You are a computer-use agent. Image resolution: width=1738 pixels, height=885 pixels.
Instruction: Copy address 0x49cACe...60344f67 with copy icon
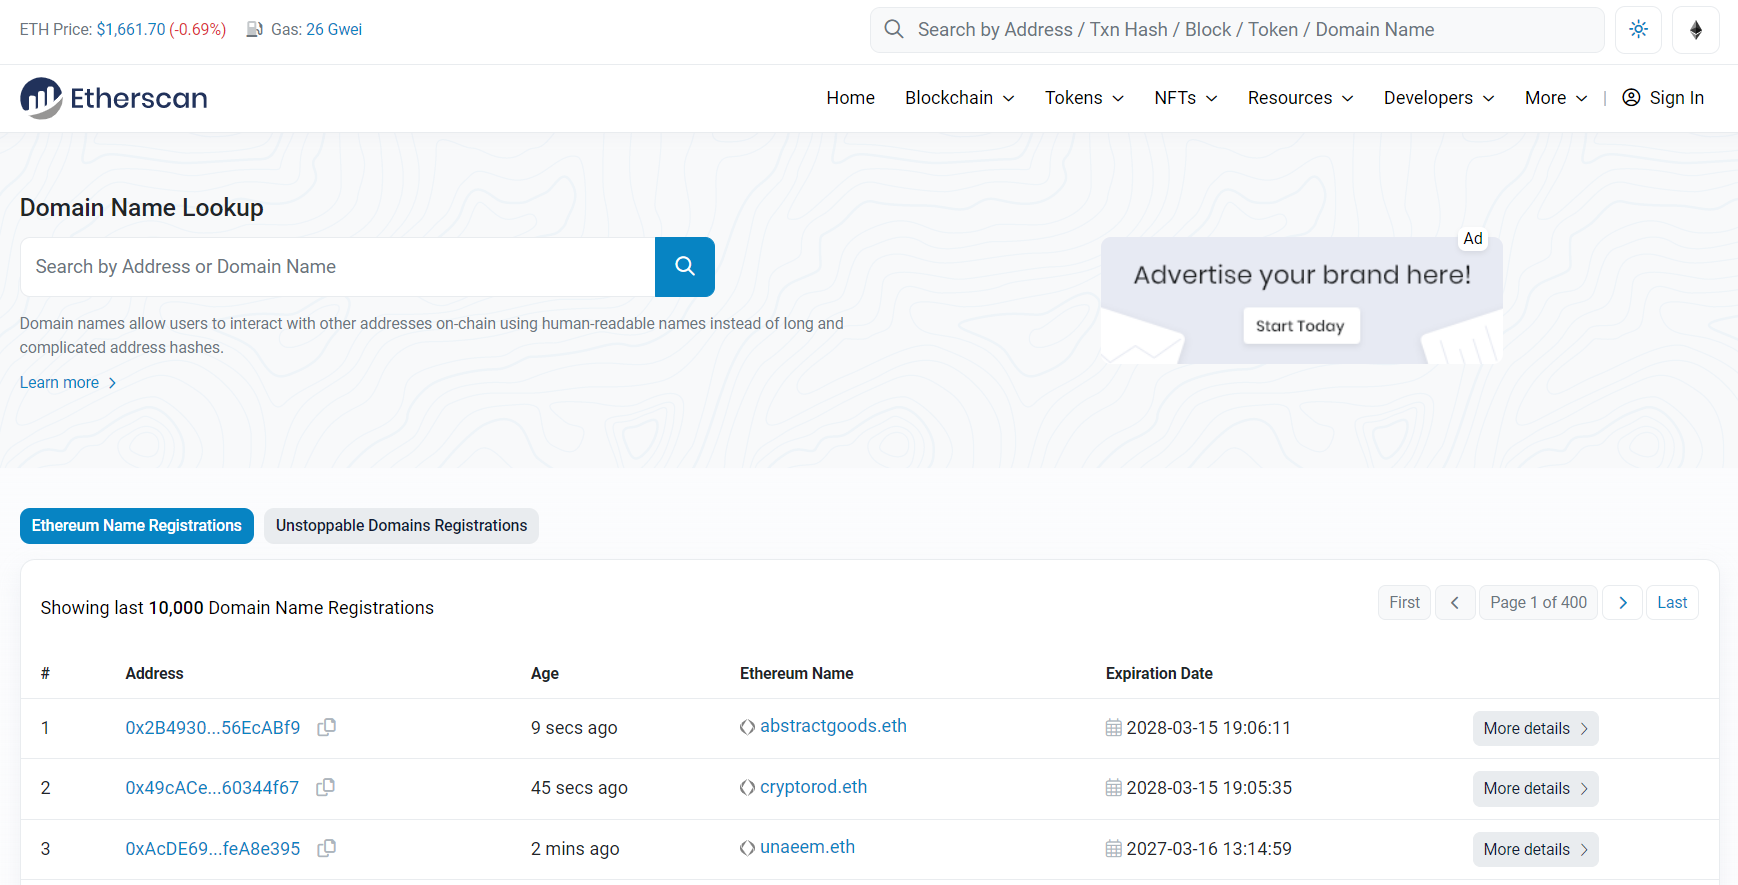(325, 788)
